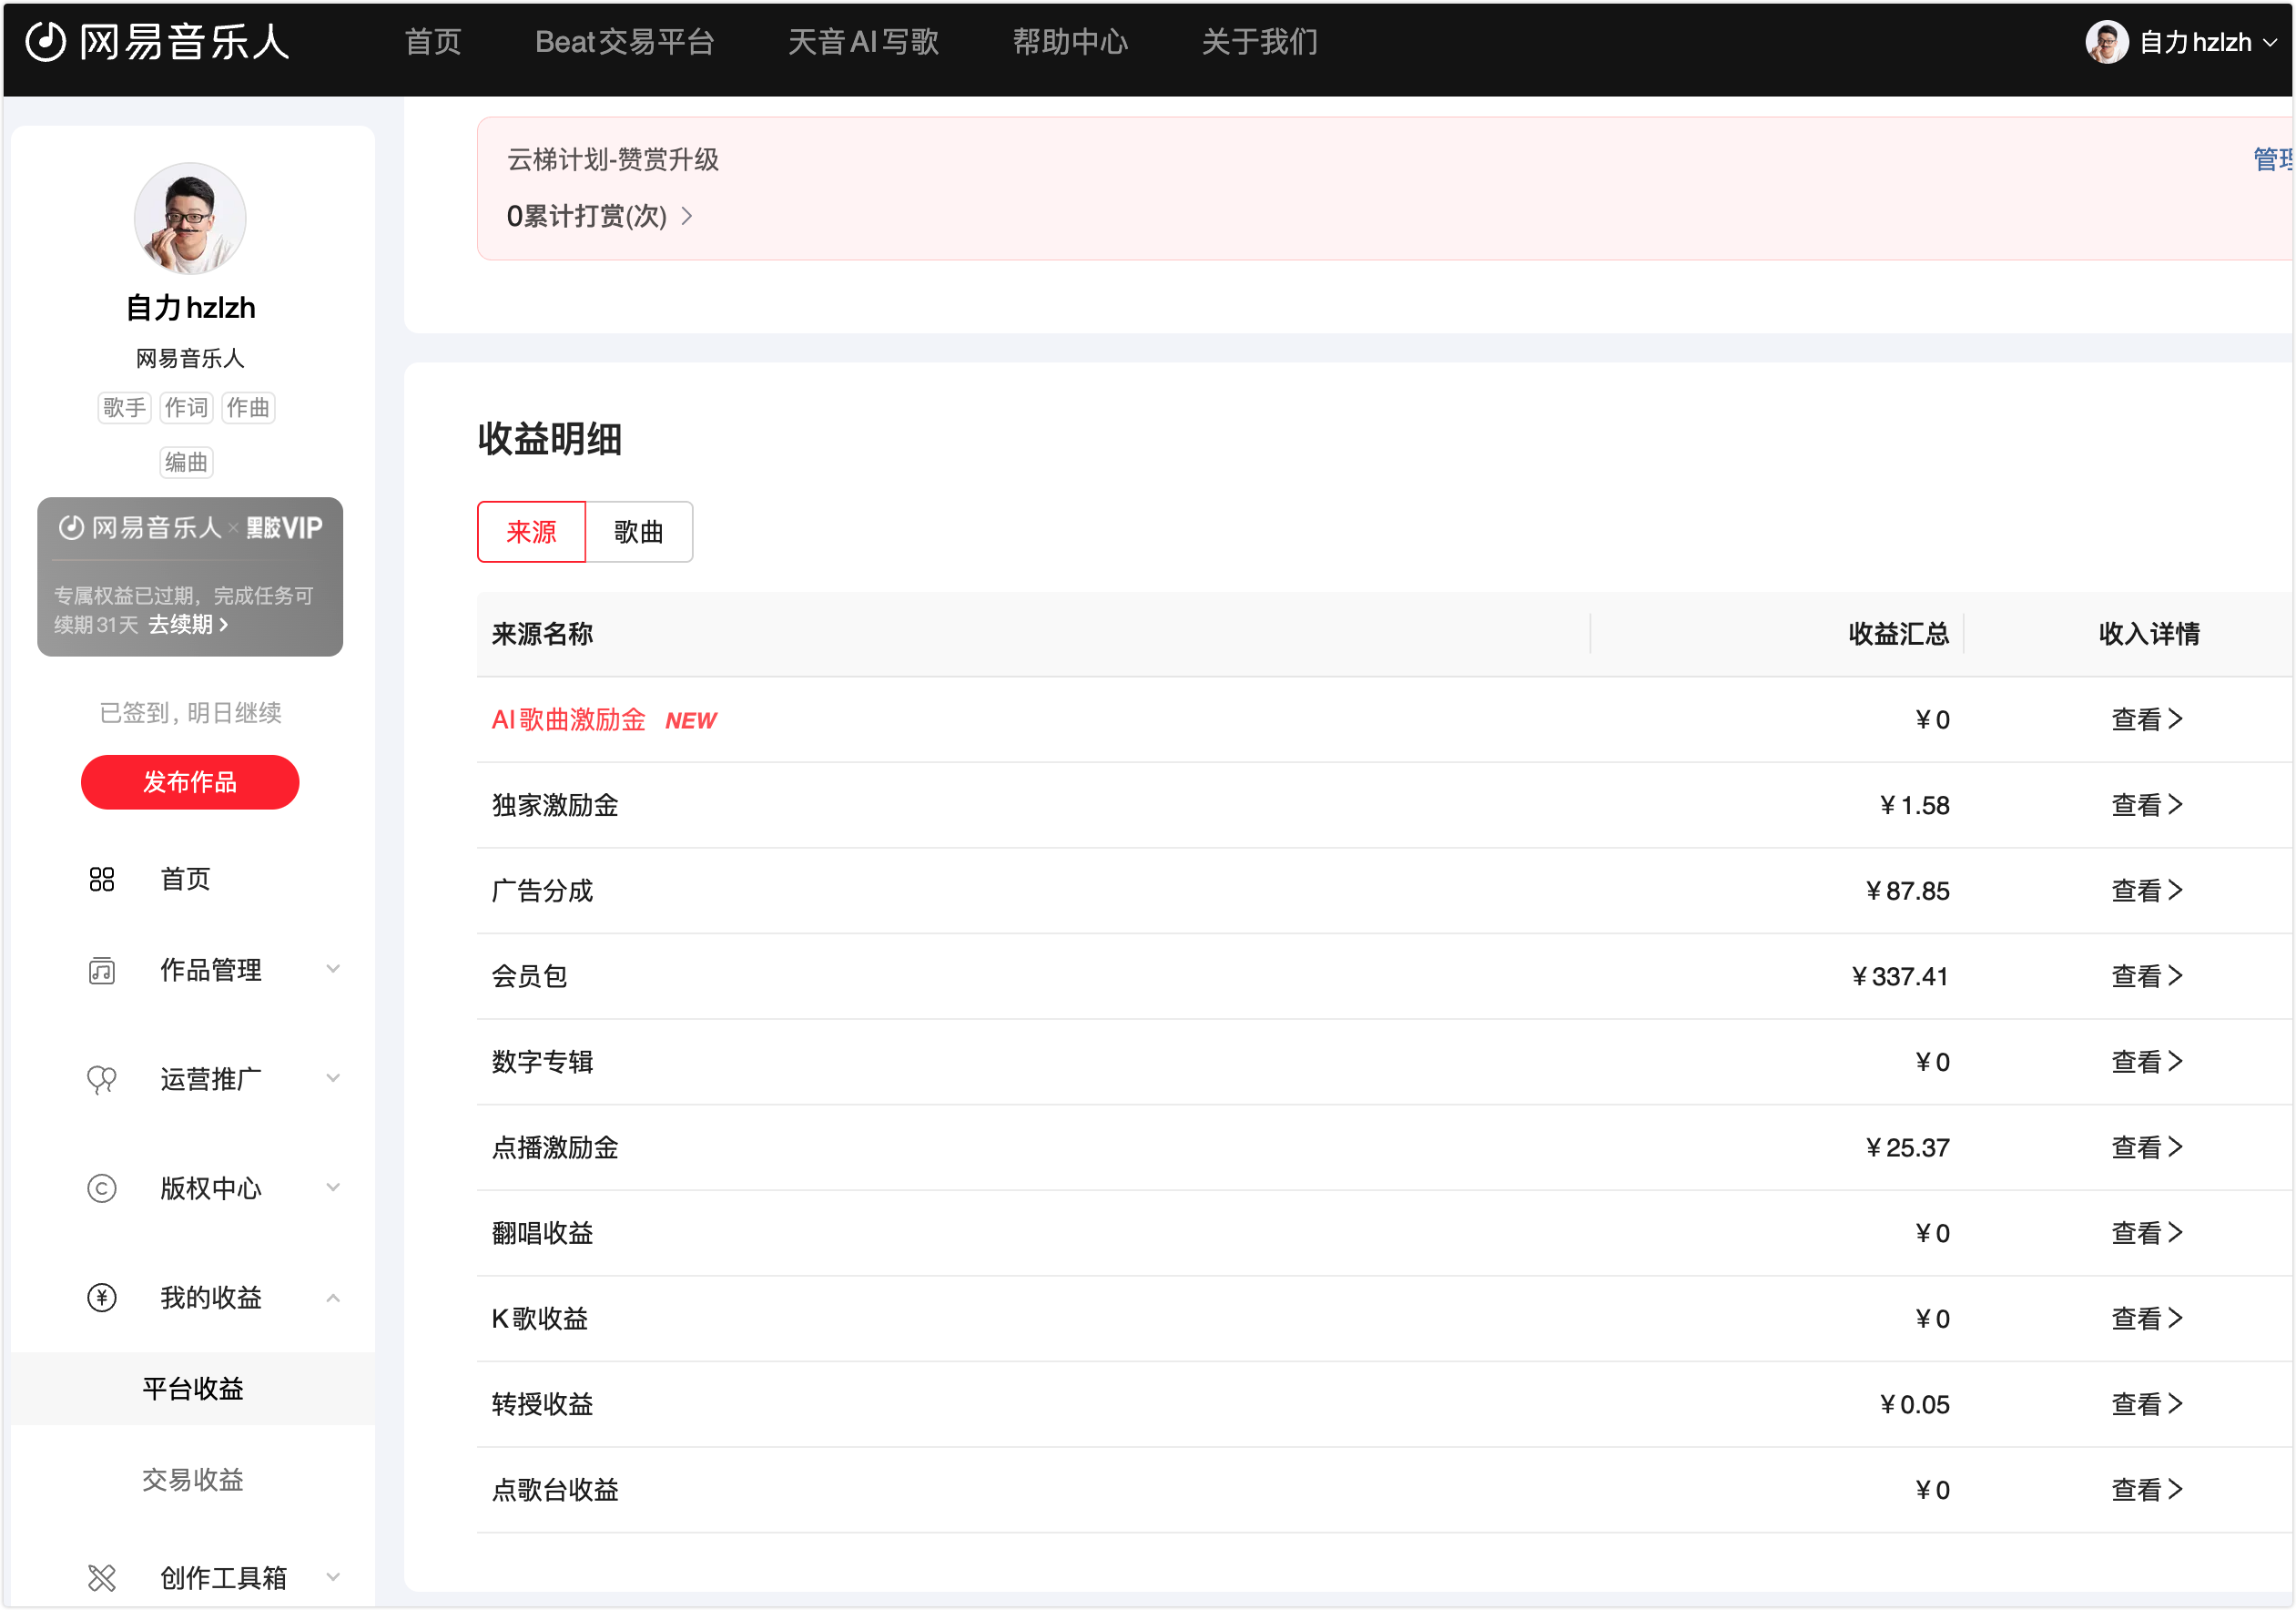View details for 独家激励金
2296x1610 pixels.
2147,805
